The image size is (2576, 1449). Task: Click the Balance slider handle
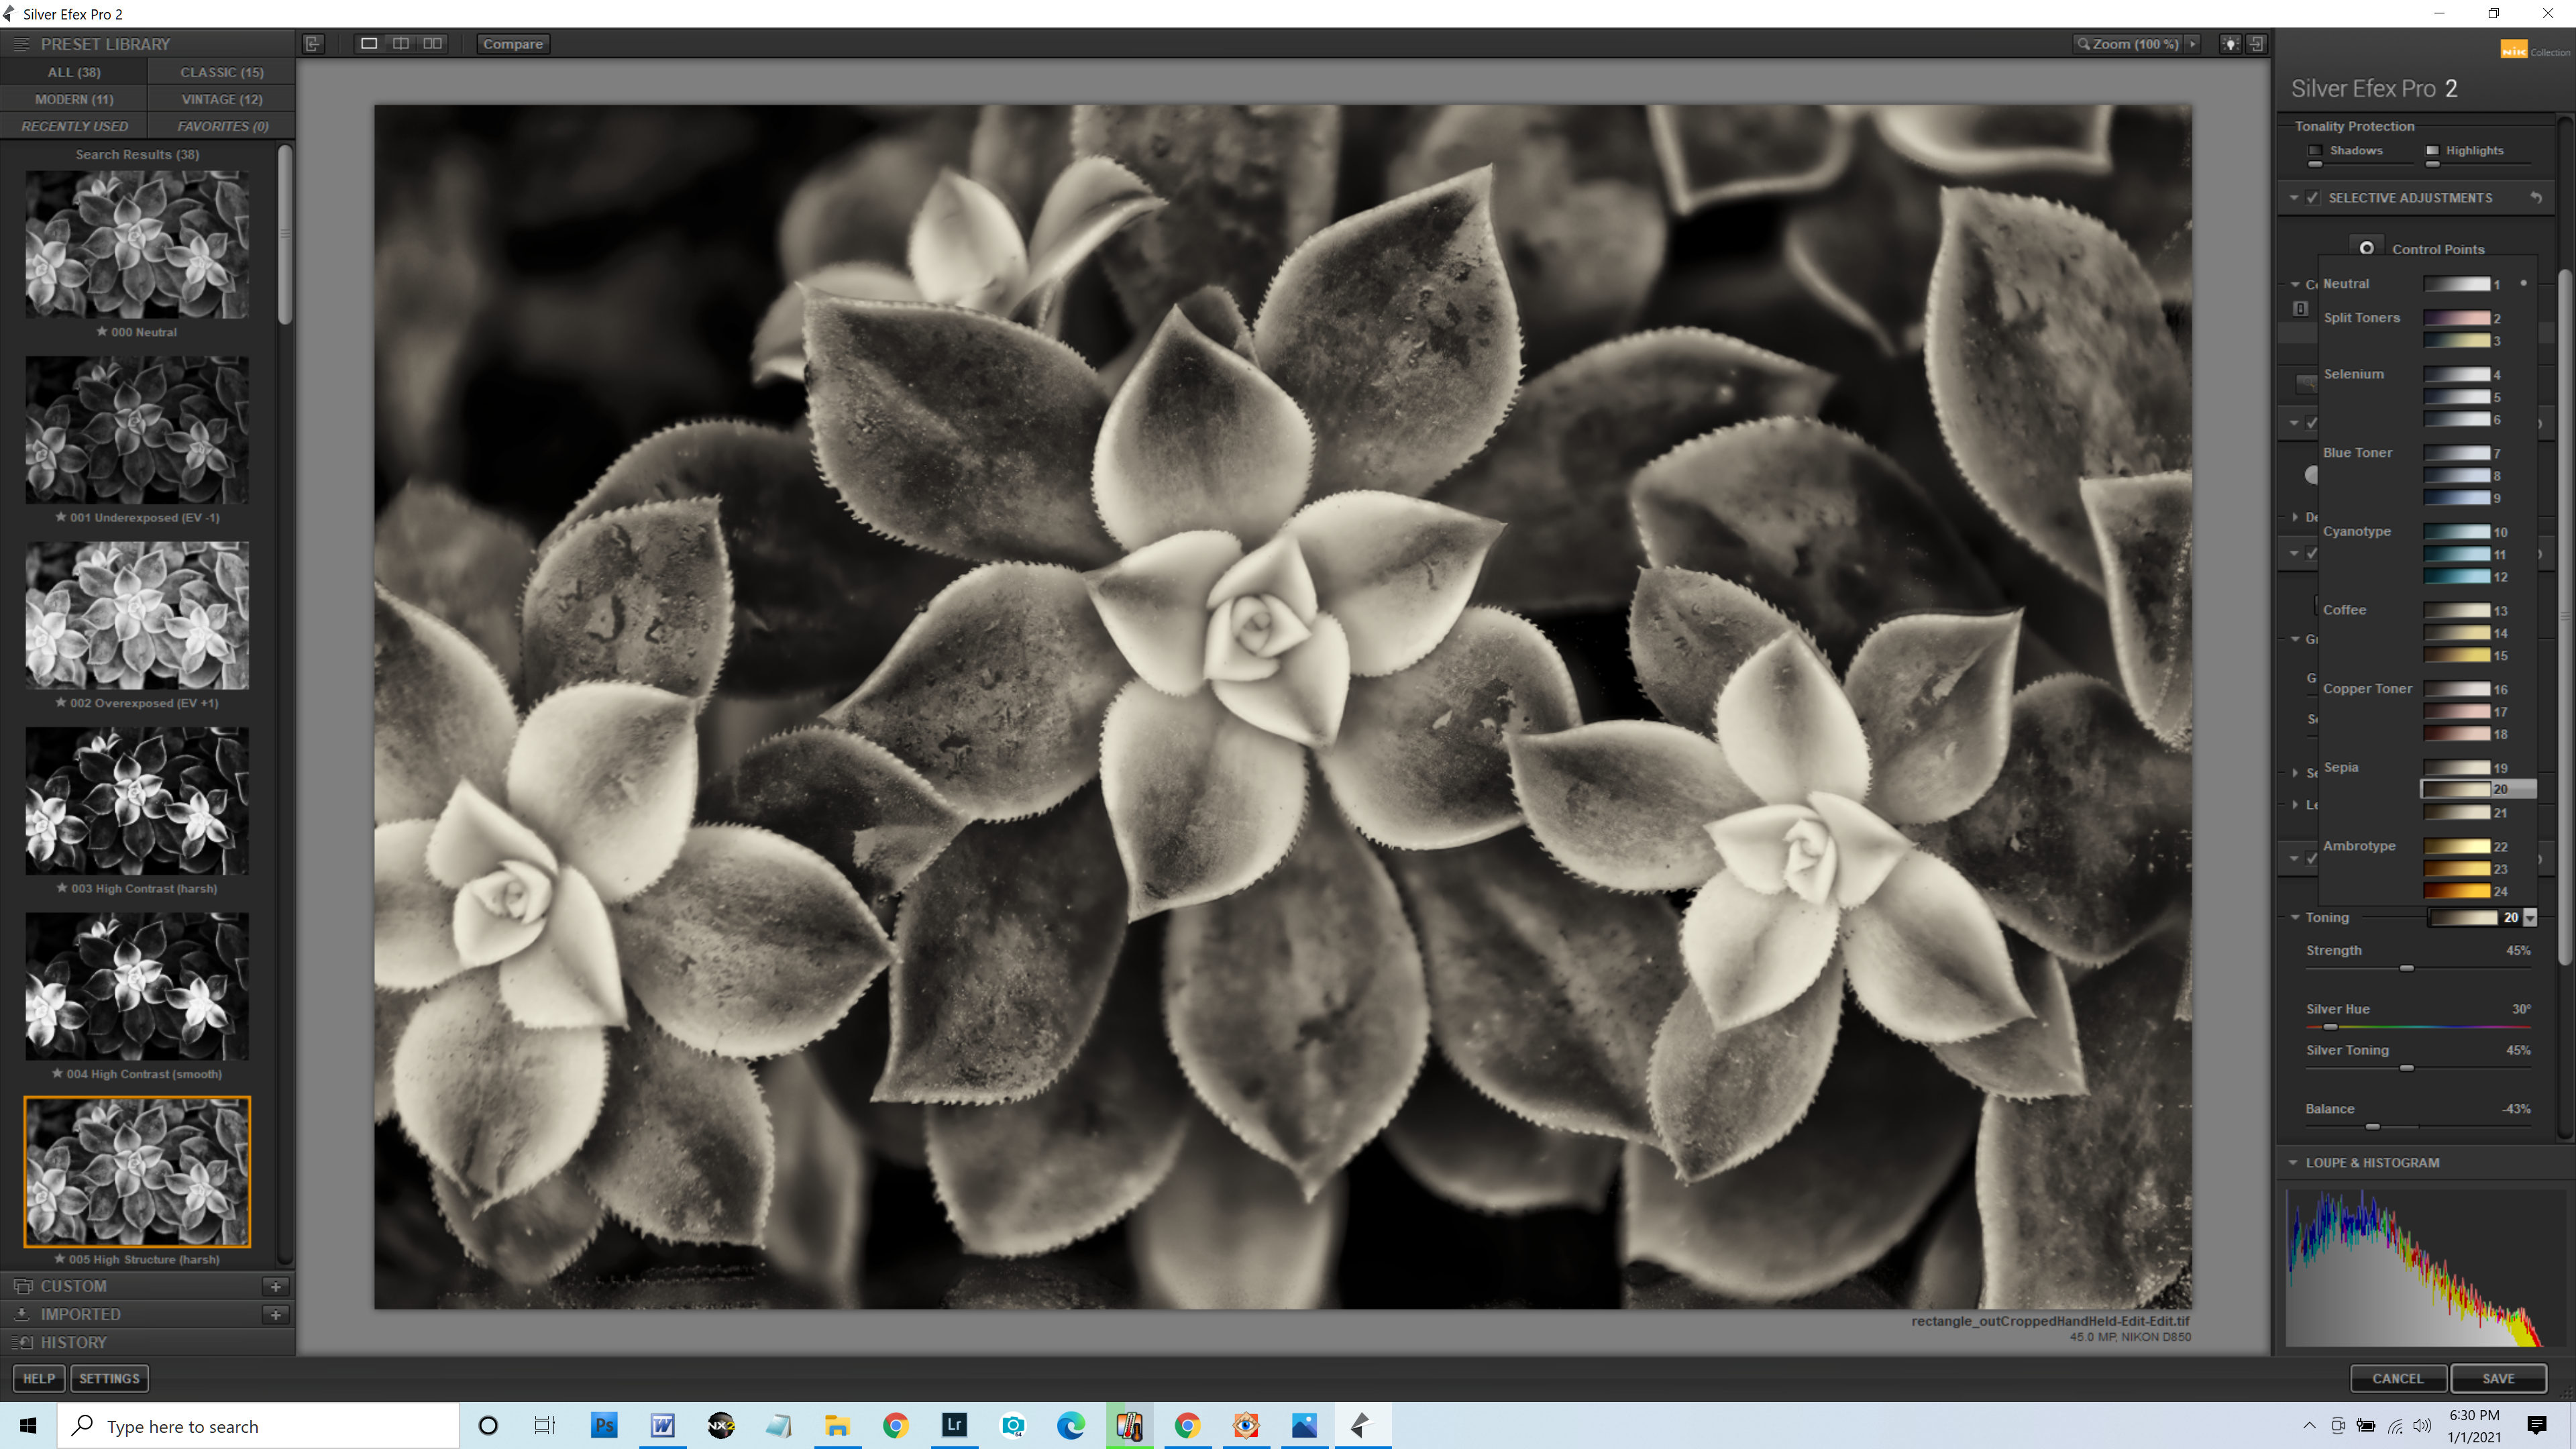click(2372, 1127)
